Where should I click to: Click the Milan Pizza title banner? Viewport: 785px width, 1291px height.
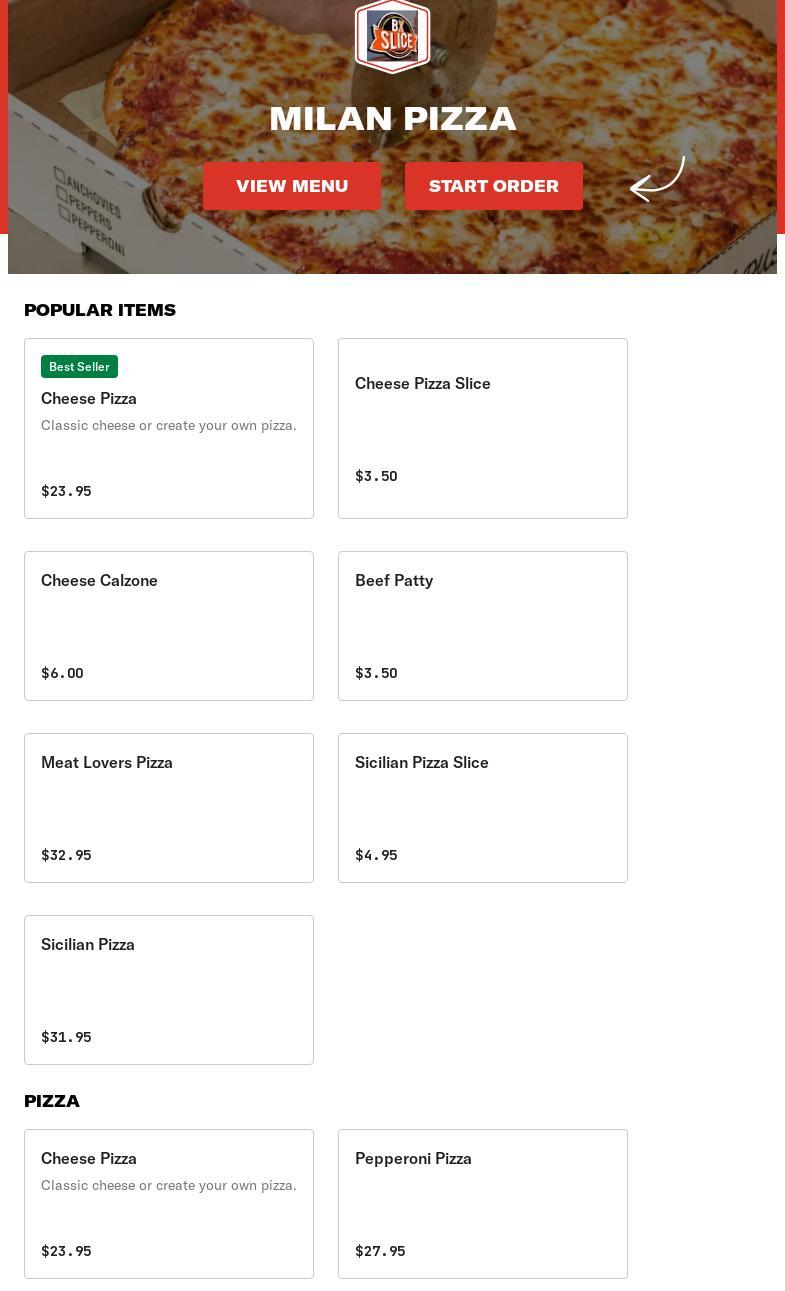coord(392,118)
